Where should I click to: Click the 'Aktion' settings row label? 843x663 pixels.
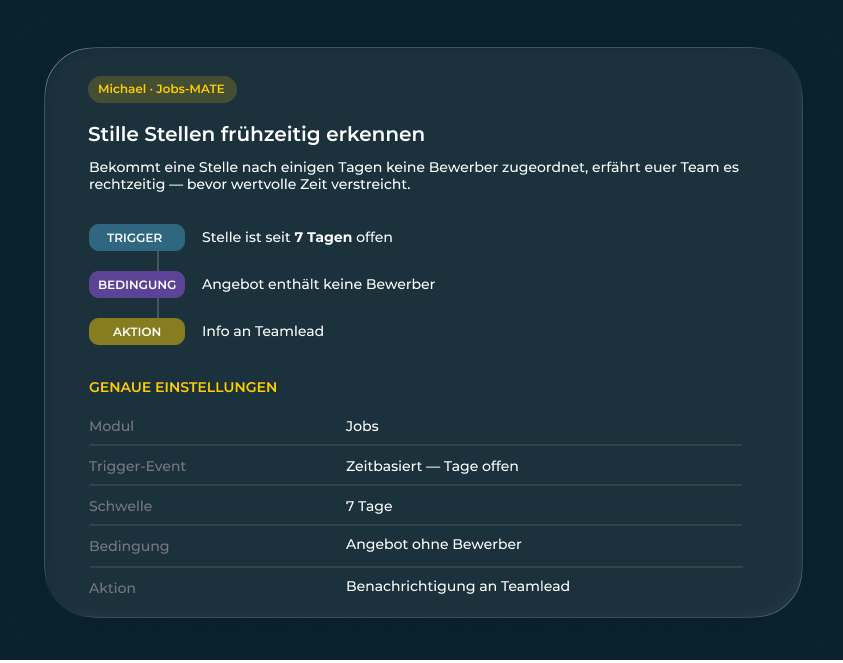(112, 588)
